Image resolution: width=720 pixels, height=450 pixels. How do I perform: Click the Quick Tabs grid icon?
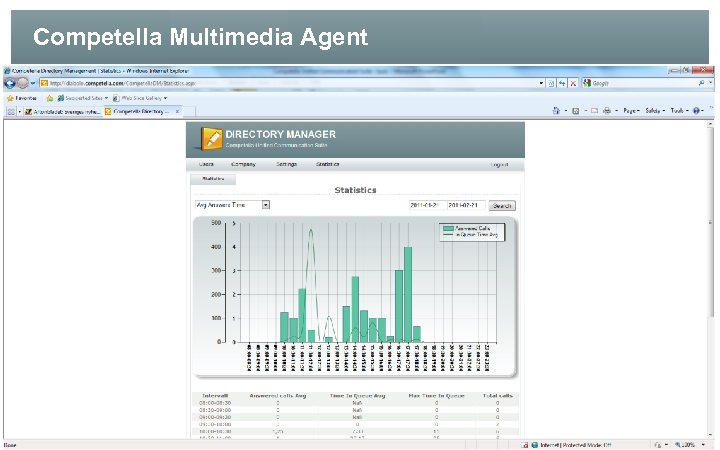click(x=11, y=111)
